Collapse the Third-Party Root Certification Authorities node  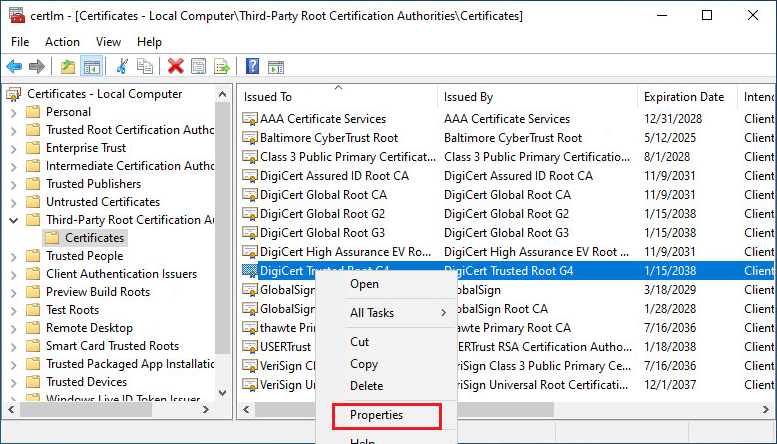tap(14, 220)
